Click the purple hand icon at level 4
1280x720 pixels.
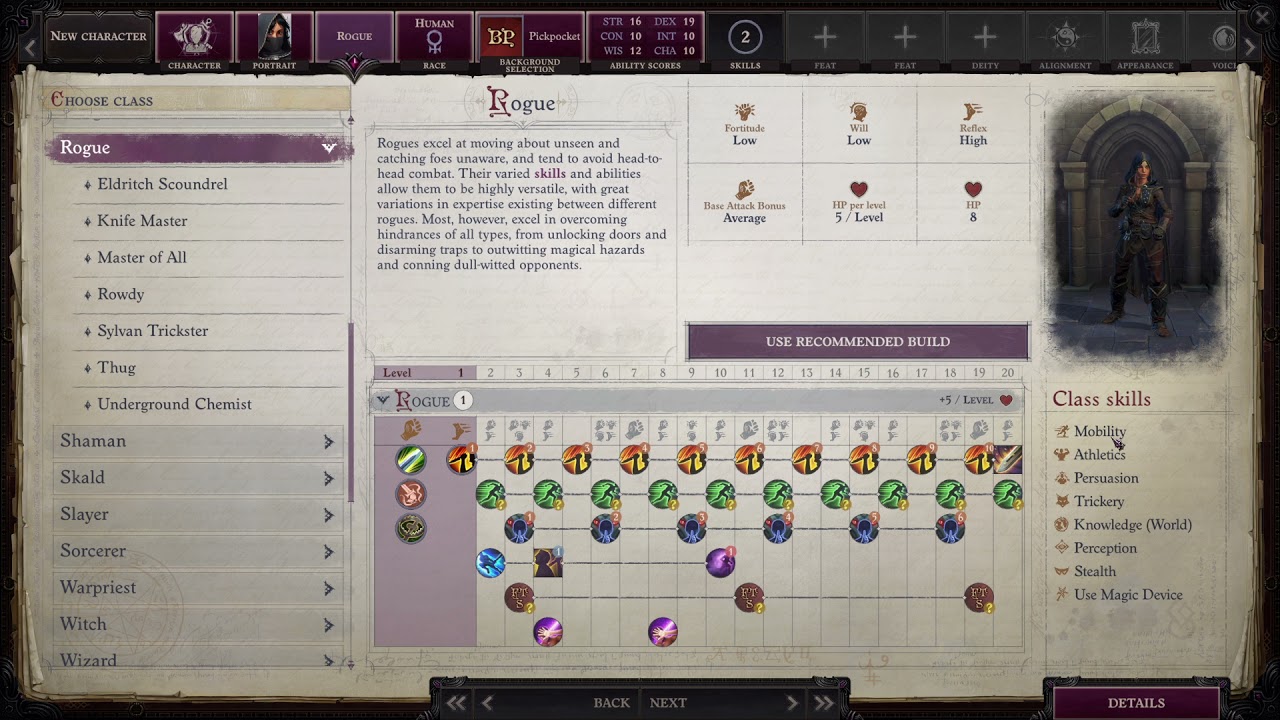pos(547,632)
